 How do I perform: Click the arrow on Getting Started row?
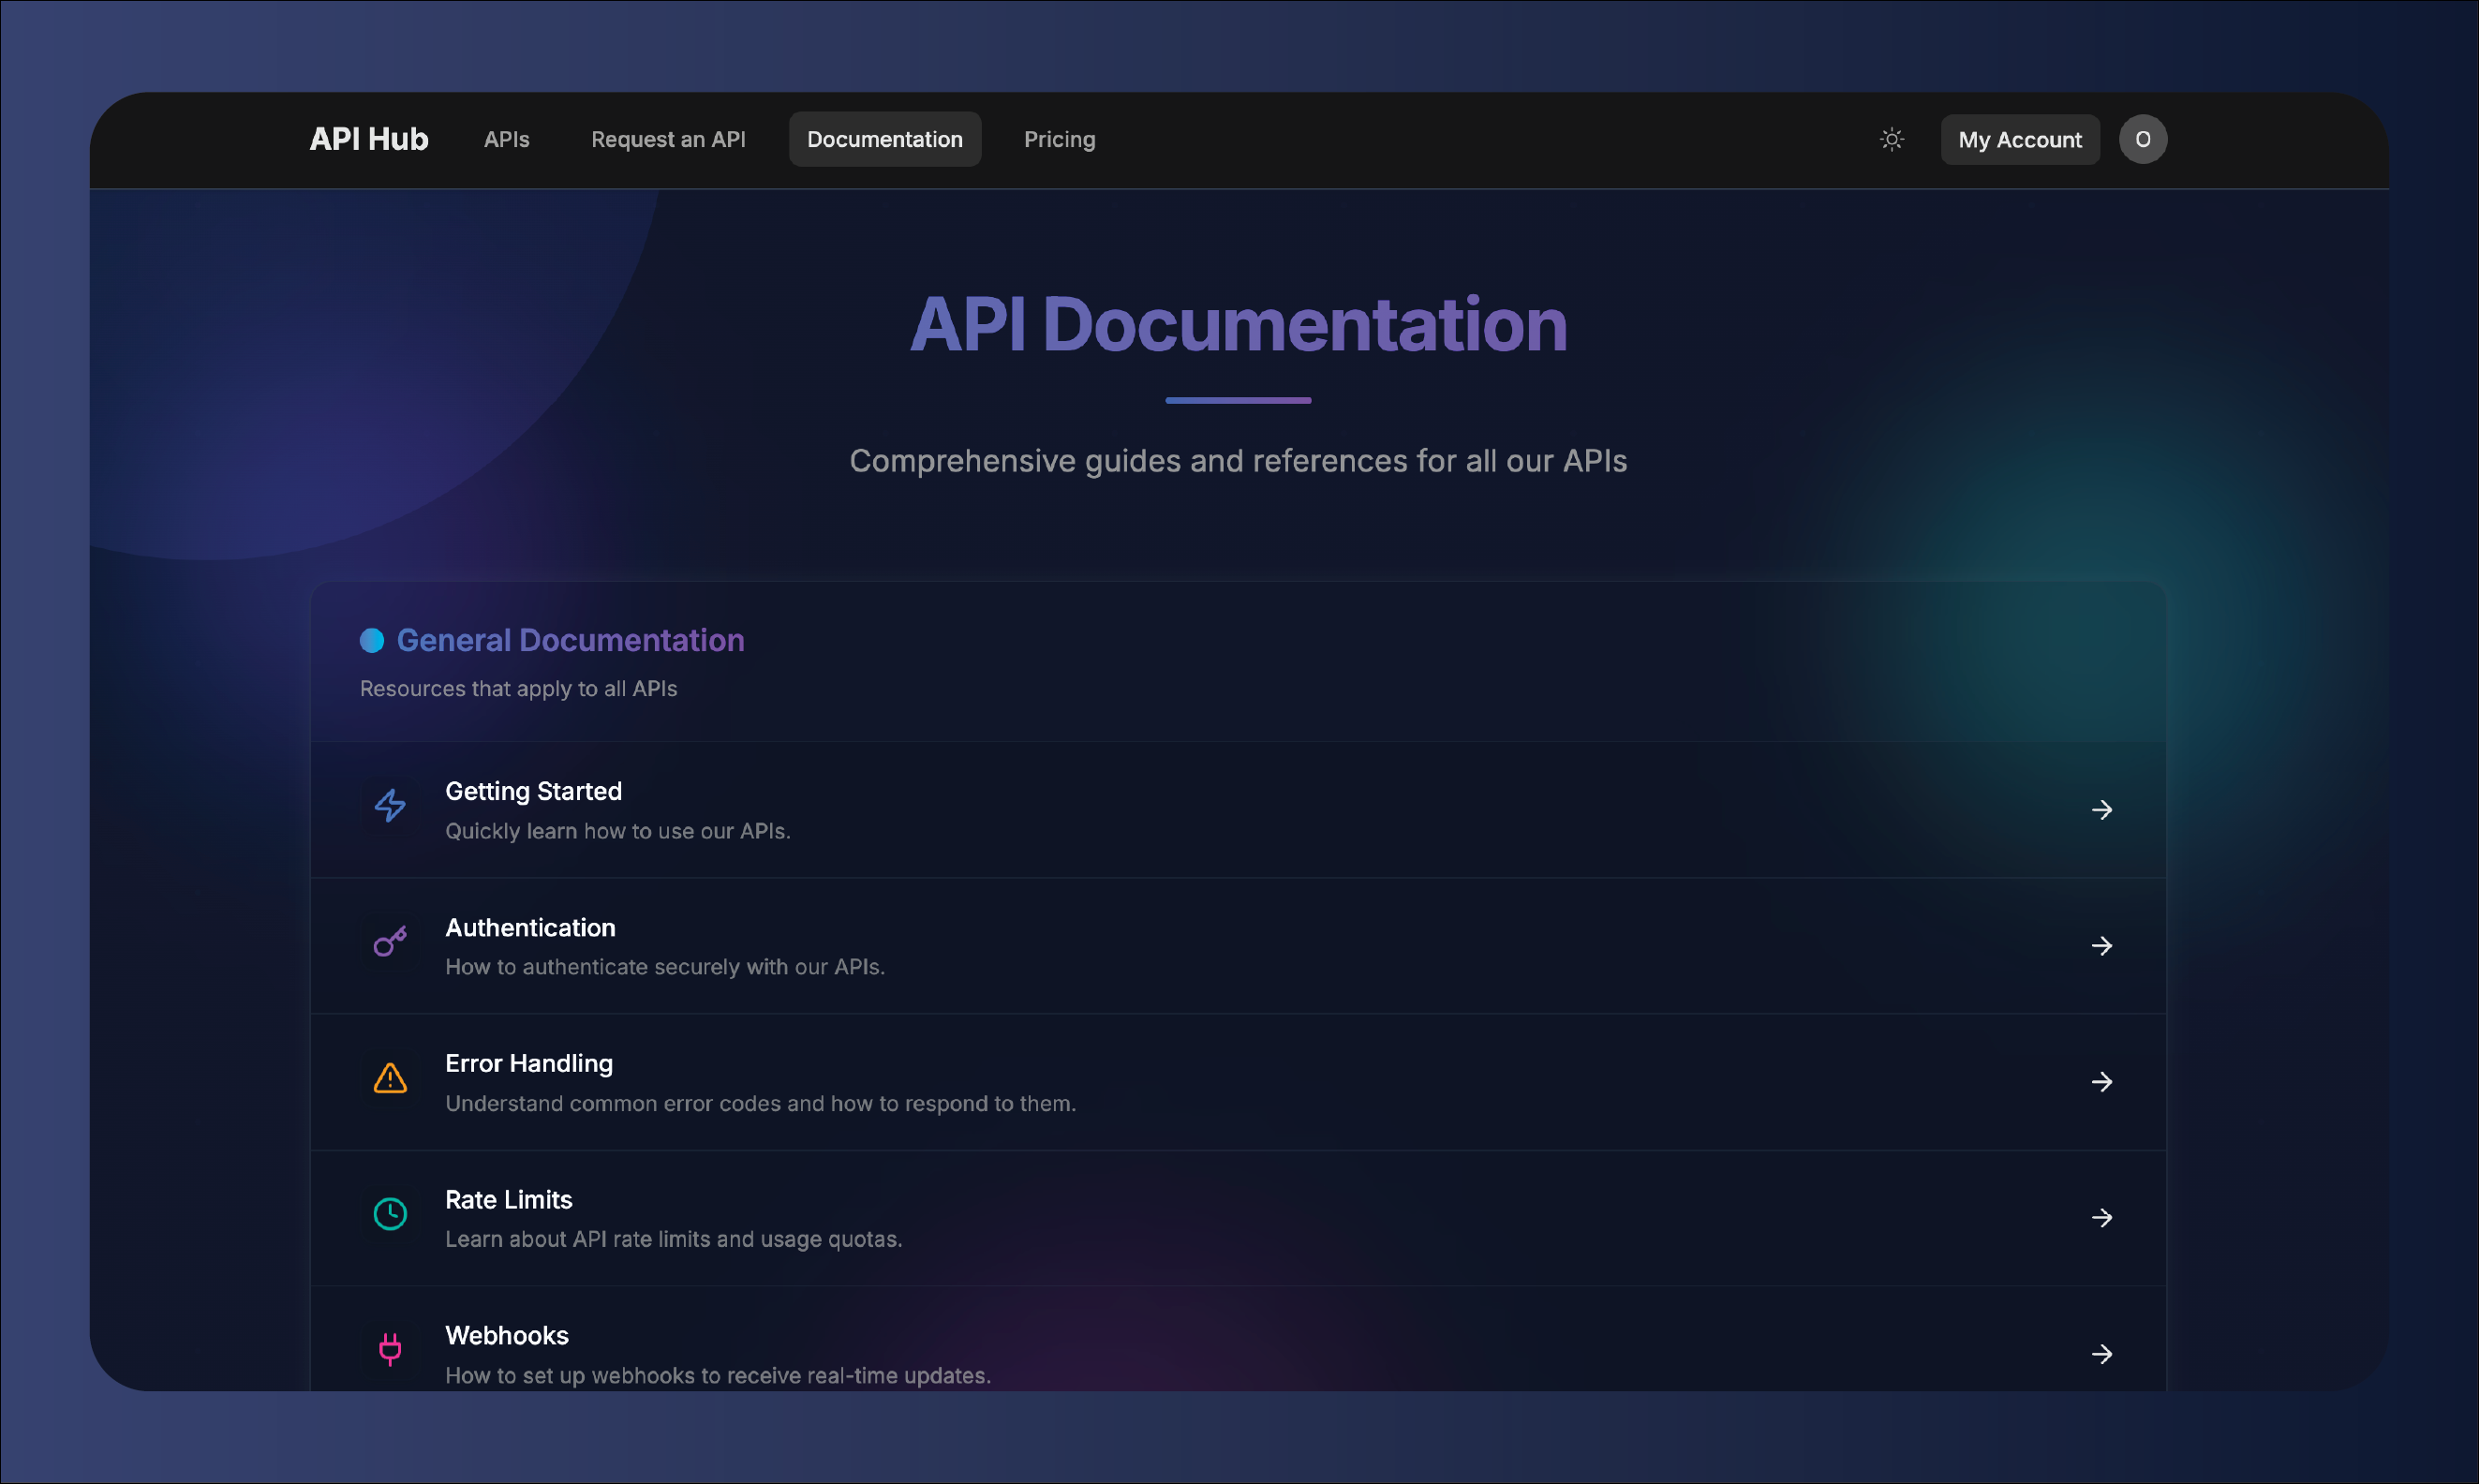coord(2102,810)
